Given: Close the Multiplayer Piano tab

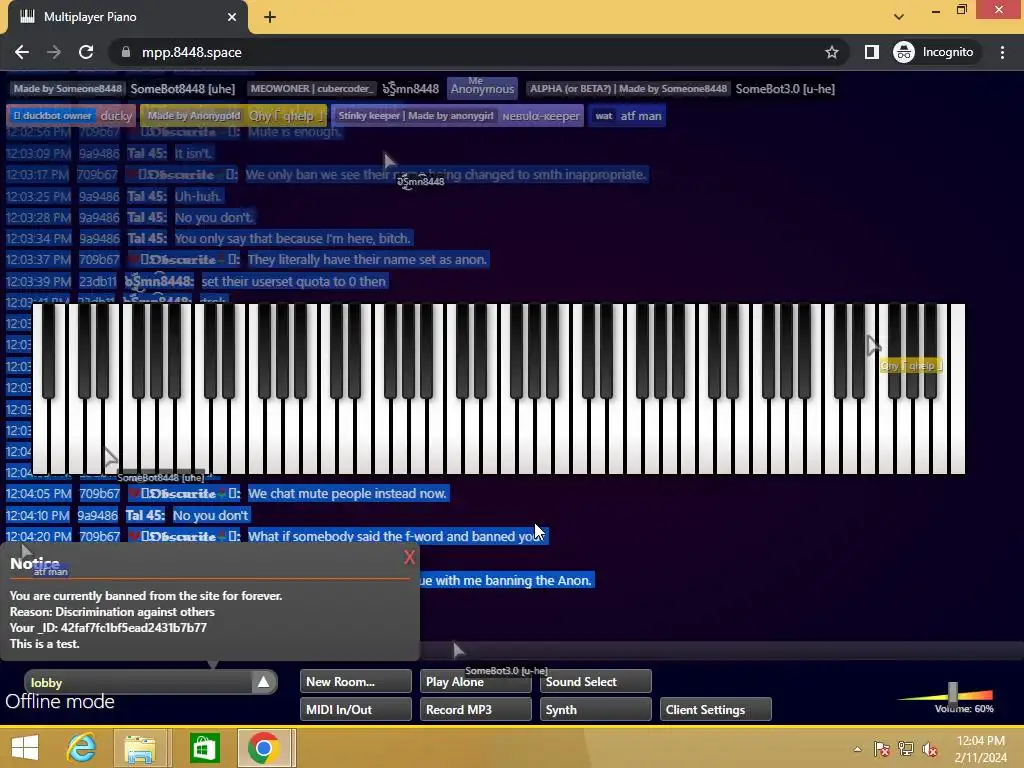Looking at the screenshot, I should point(232,17).
